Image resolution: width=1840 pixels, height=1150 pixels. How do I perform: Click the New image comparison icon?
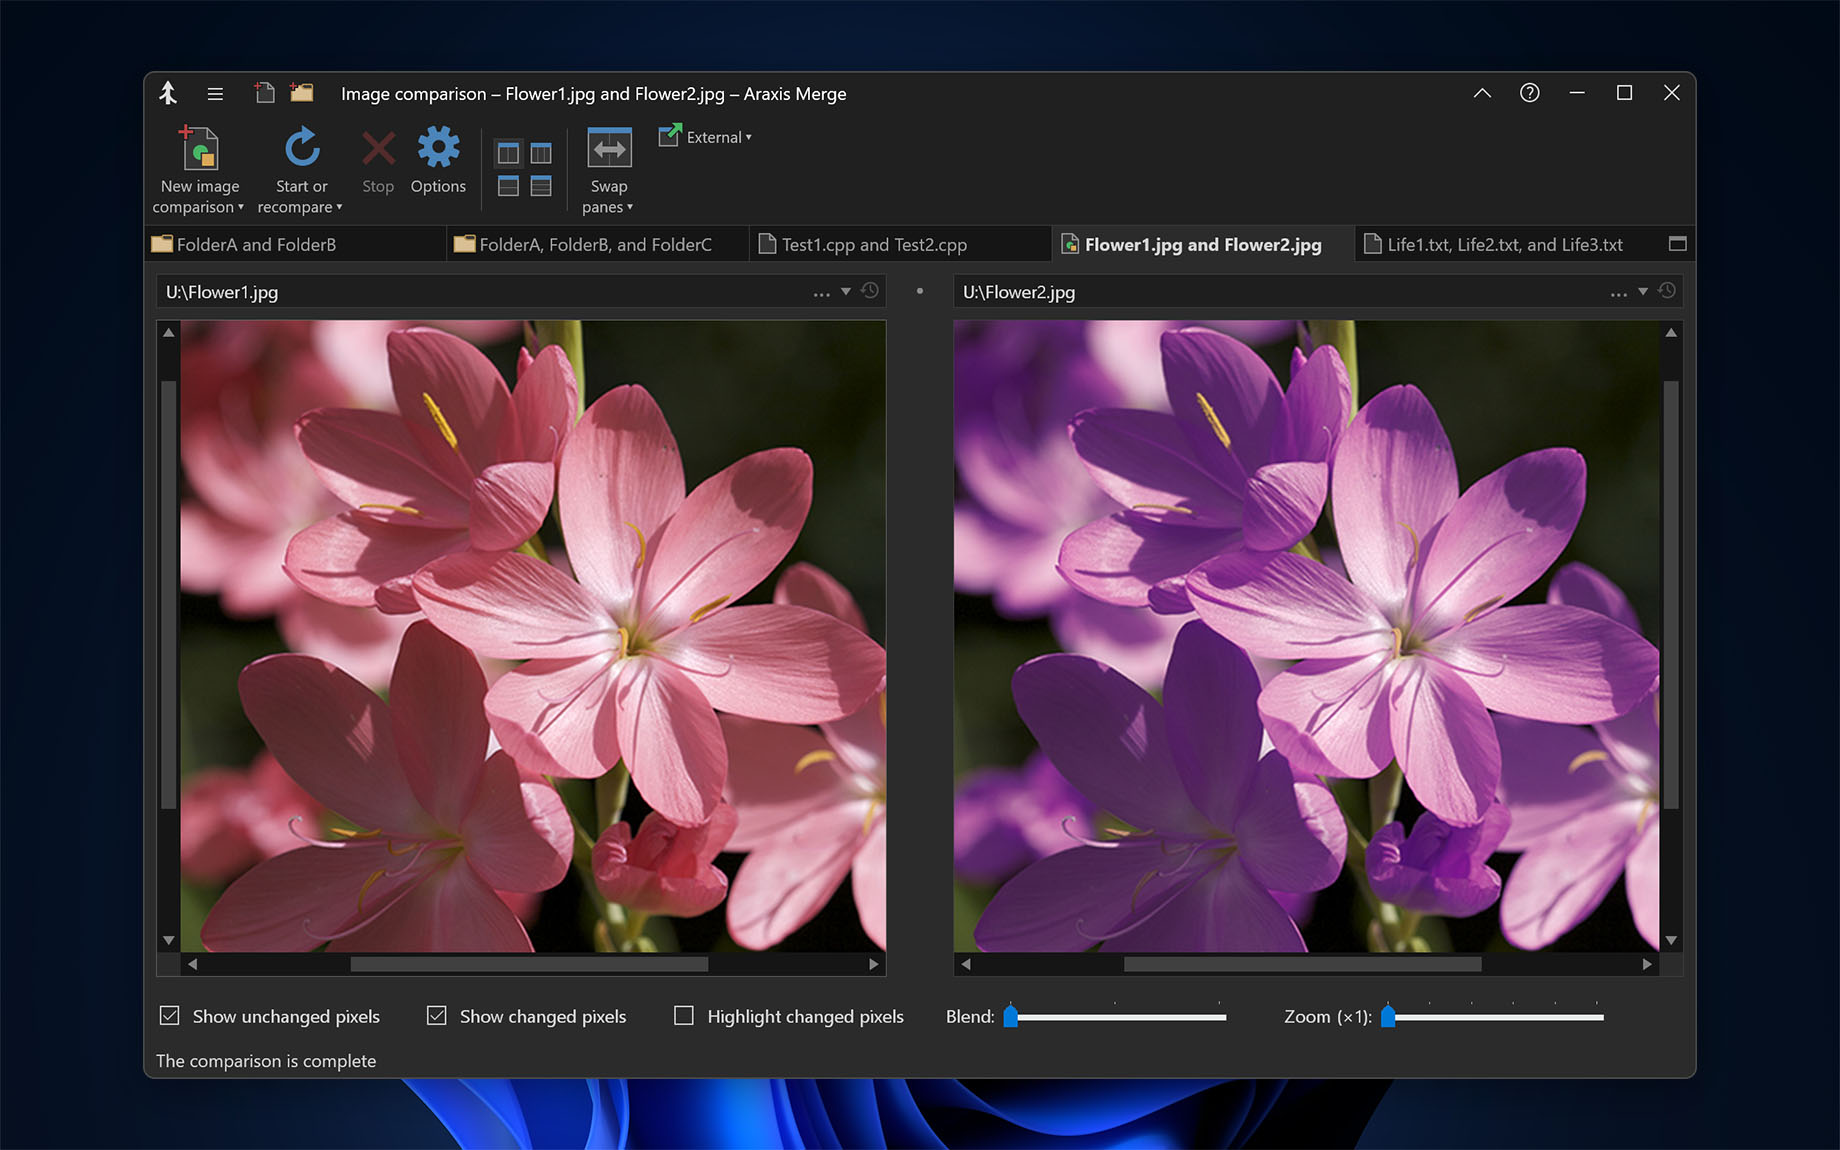[198, 150]
